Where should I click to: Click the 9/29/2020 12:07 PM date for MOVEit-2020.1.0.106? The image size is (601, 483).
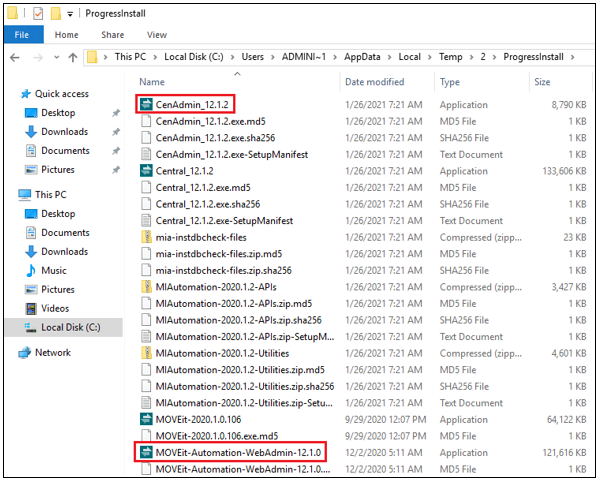(386, 419)
